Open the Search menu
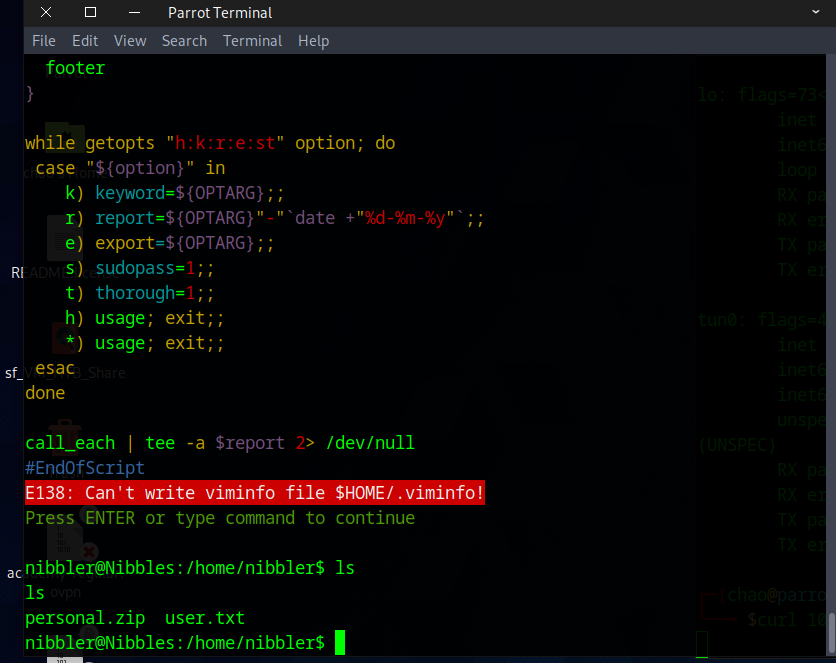 [x=184, y=41]
